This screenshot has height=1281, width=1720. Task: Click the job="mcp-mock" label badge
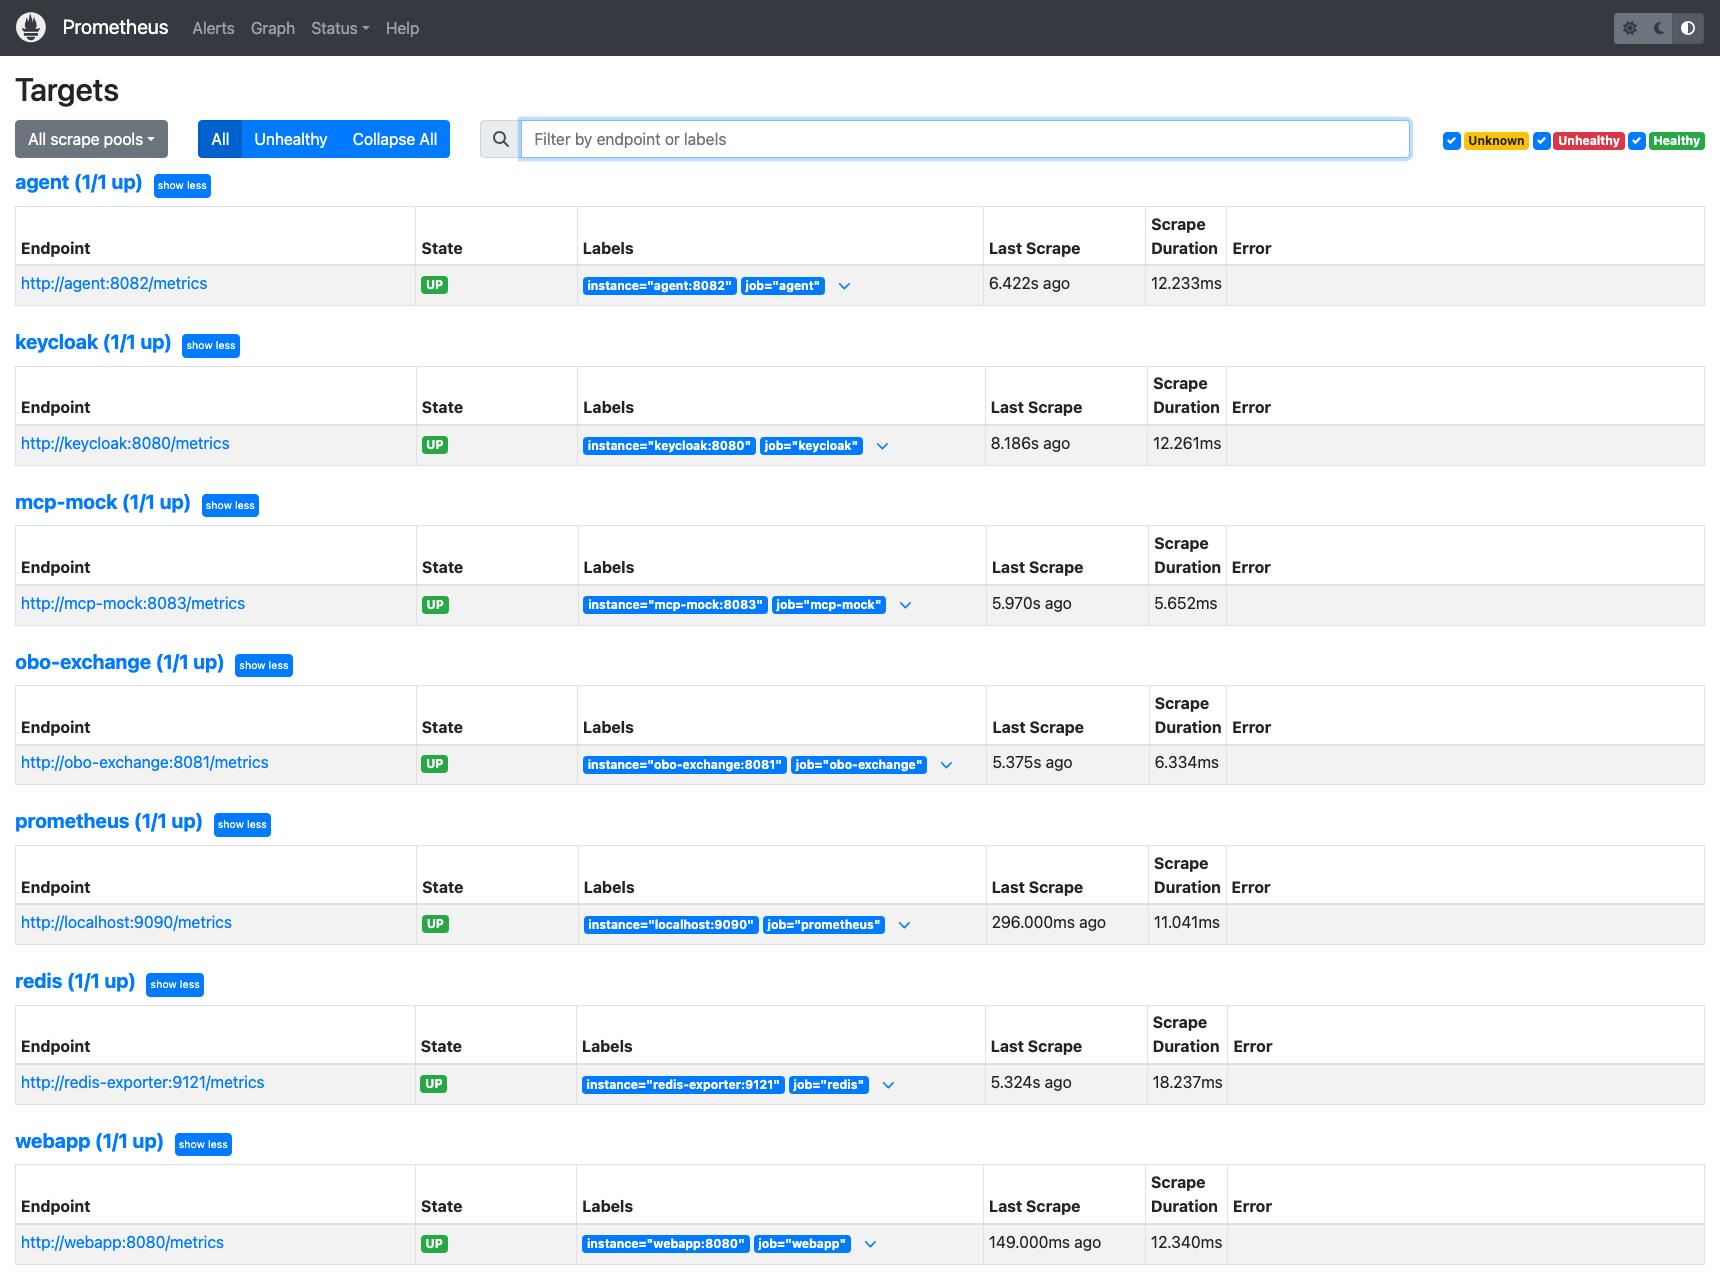click(x=829, y=605)
